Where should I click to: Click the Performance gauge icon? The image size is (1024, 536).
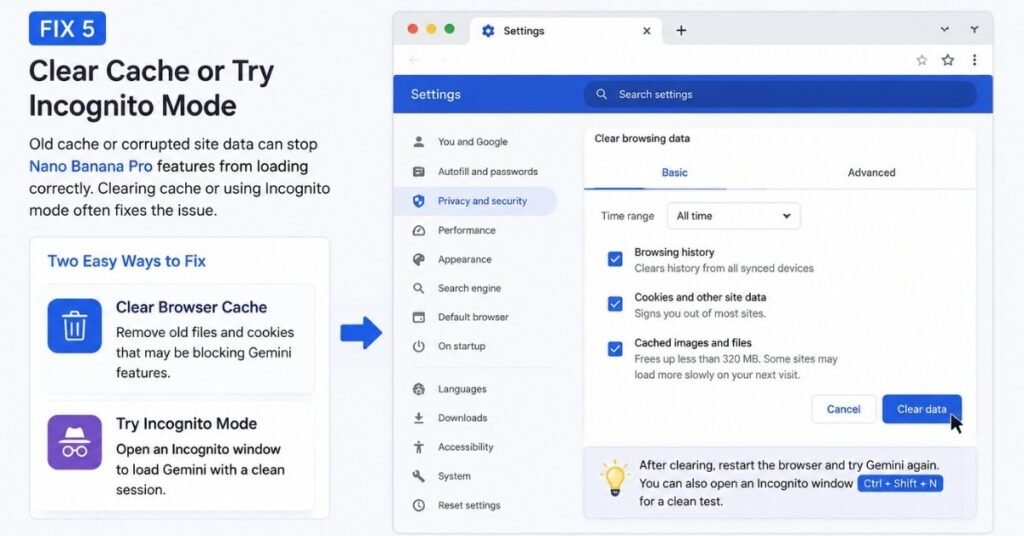point(419,230)
